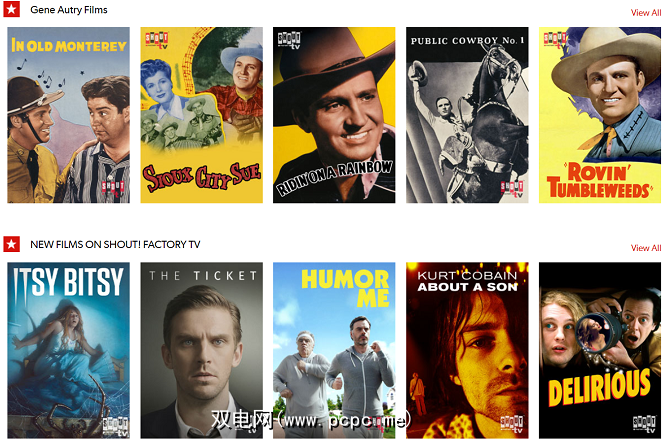Click Shout TV logo on Delirious poster
This screenshot has height=444, width=670.
point(644,424)
